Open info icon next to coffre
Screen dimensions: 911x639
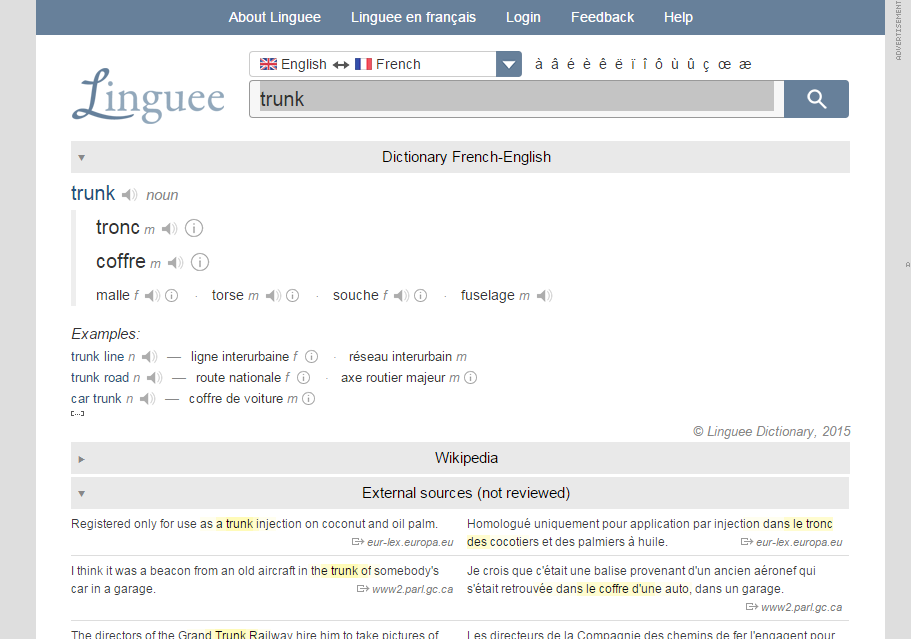coord(200,263)
